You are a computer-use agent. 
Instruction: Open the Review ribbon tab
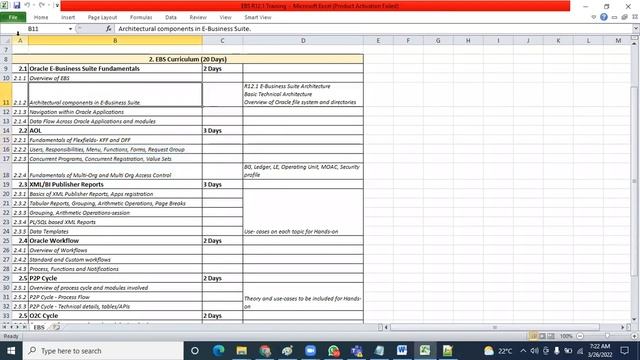[x=198, y=17]
